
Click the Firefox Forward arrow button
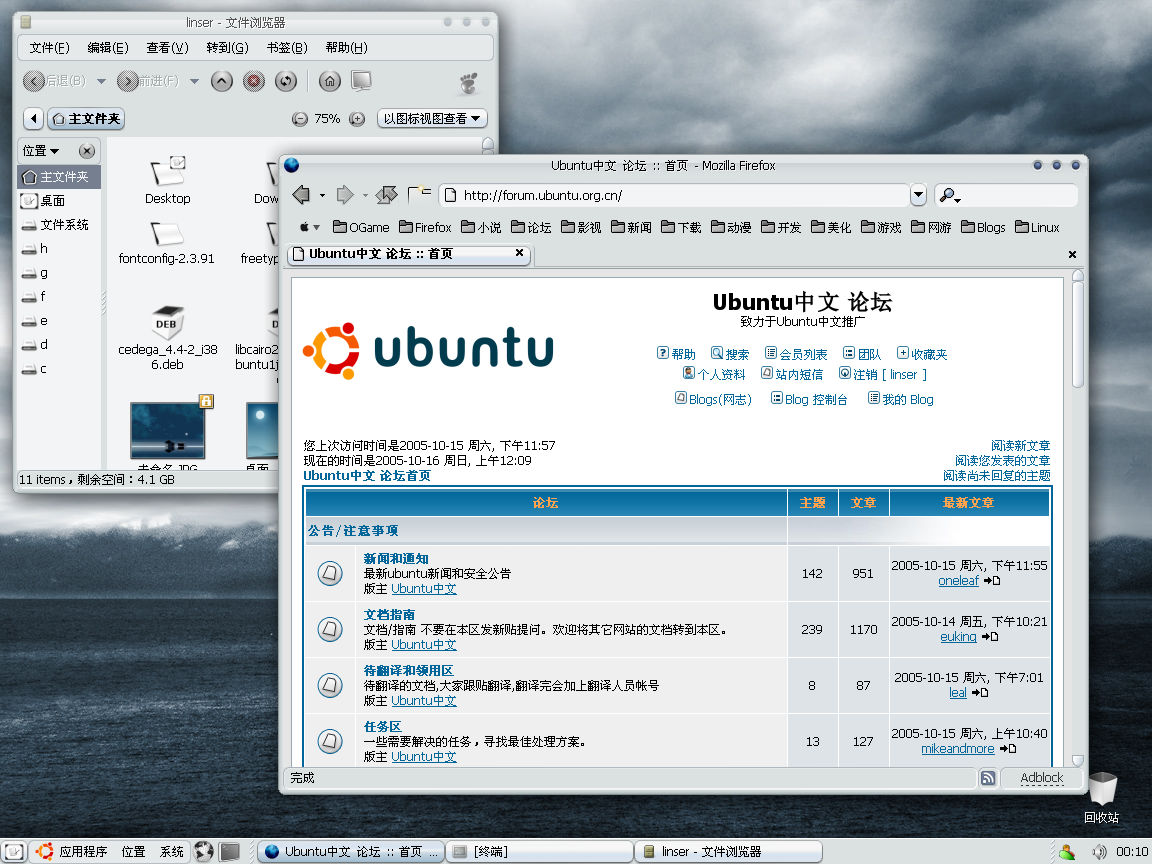[345, 195]
